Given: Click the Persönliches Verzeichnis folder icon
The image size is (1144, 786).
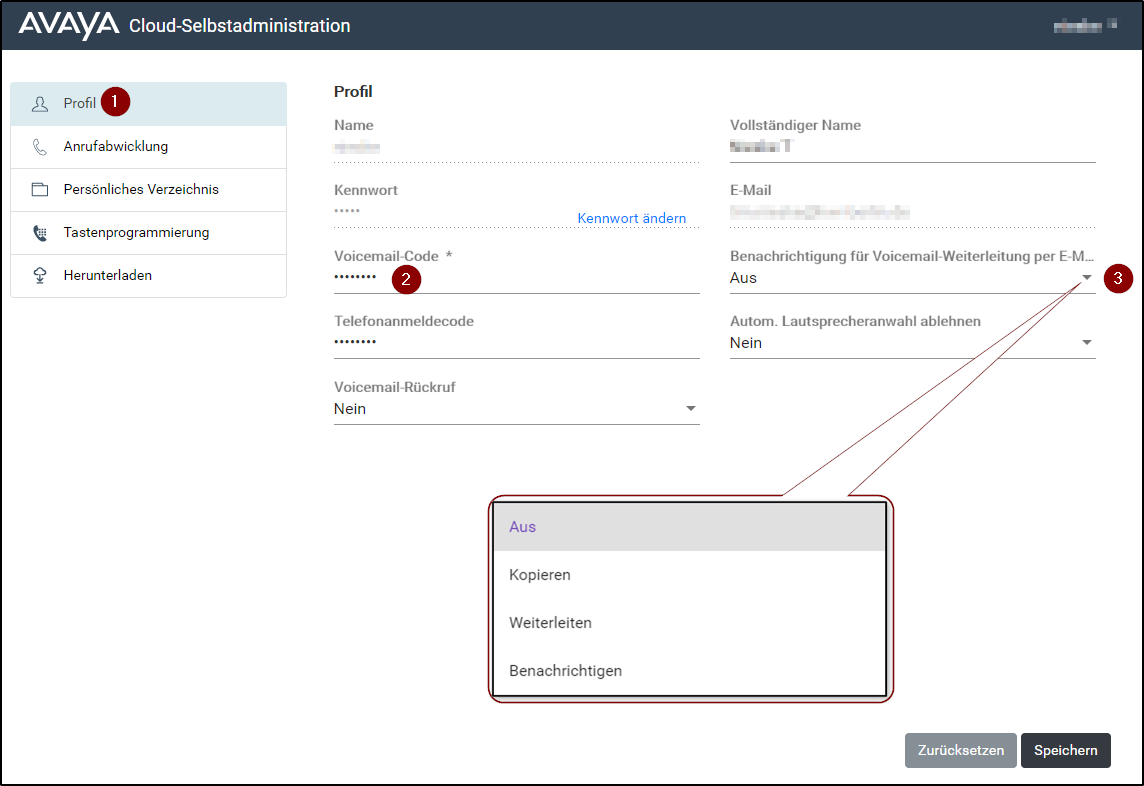Looking at the screenshot, I should [x=40, y=190].
